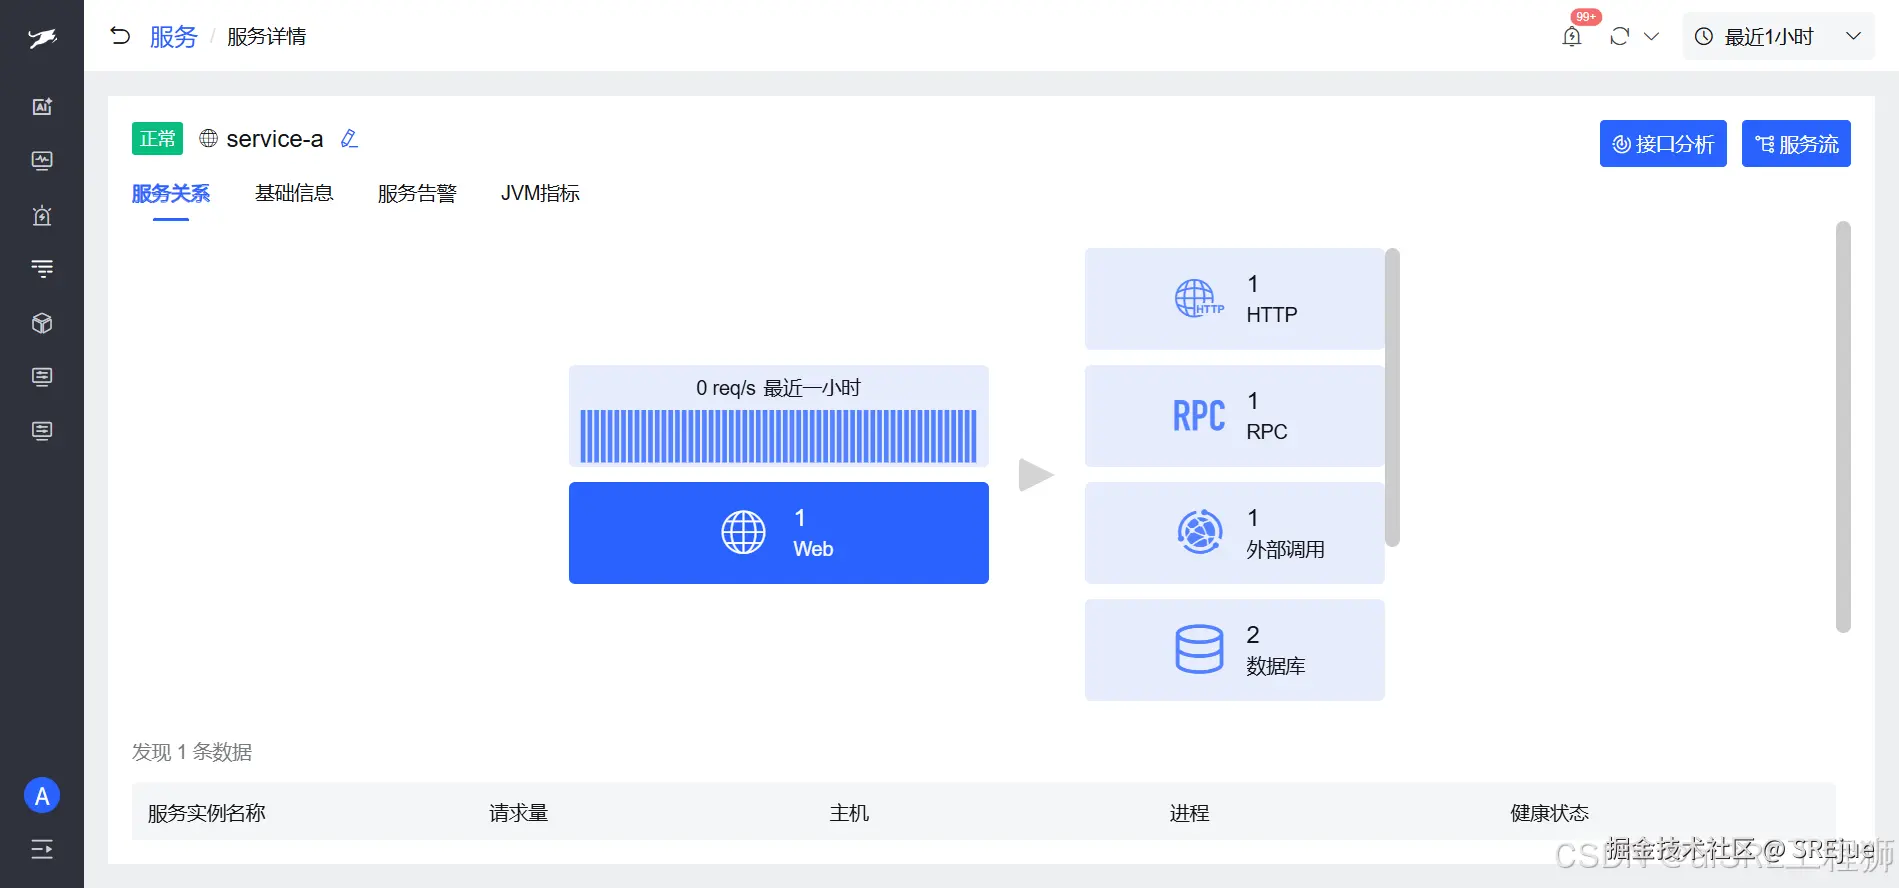
Task: Open the refresh interval dropdown arrow
Action: 1652,36
